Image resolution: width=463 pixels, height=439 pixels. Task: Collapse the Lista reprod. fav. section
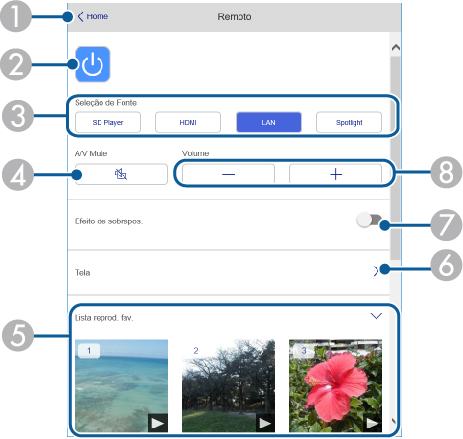[376, 316]
